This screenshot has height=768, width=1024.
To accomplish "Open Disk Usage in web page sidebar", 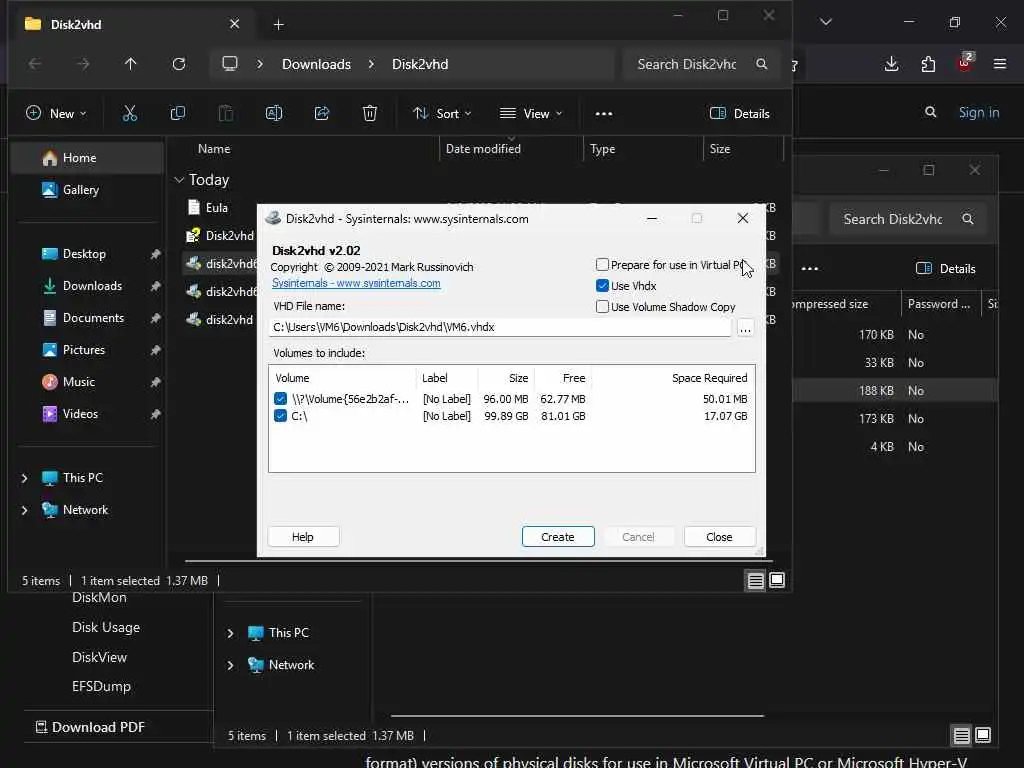I will [106, 628].
